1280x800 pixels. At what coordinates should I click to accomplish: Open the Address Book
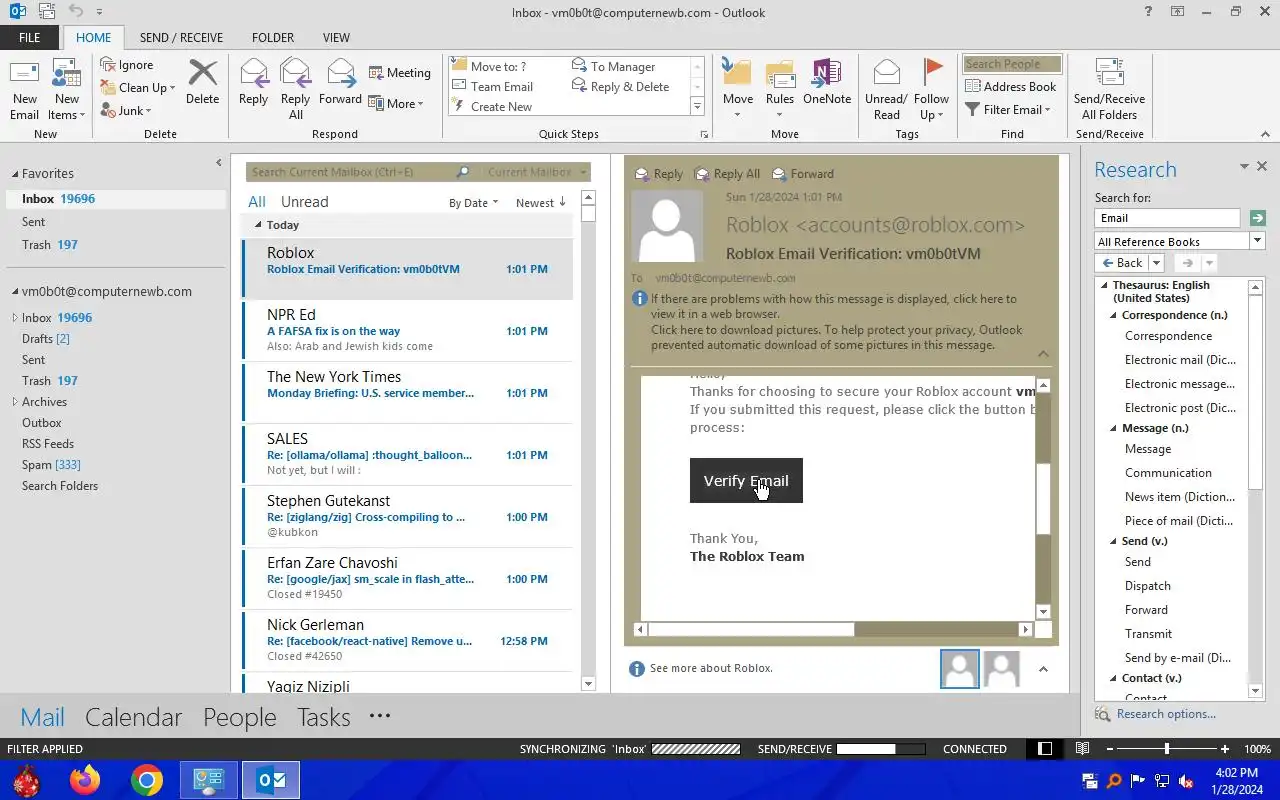coord(1010,87)
